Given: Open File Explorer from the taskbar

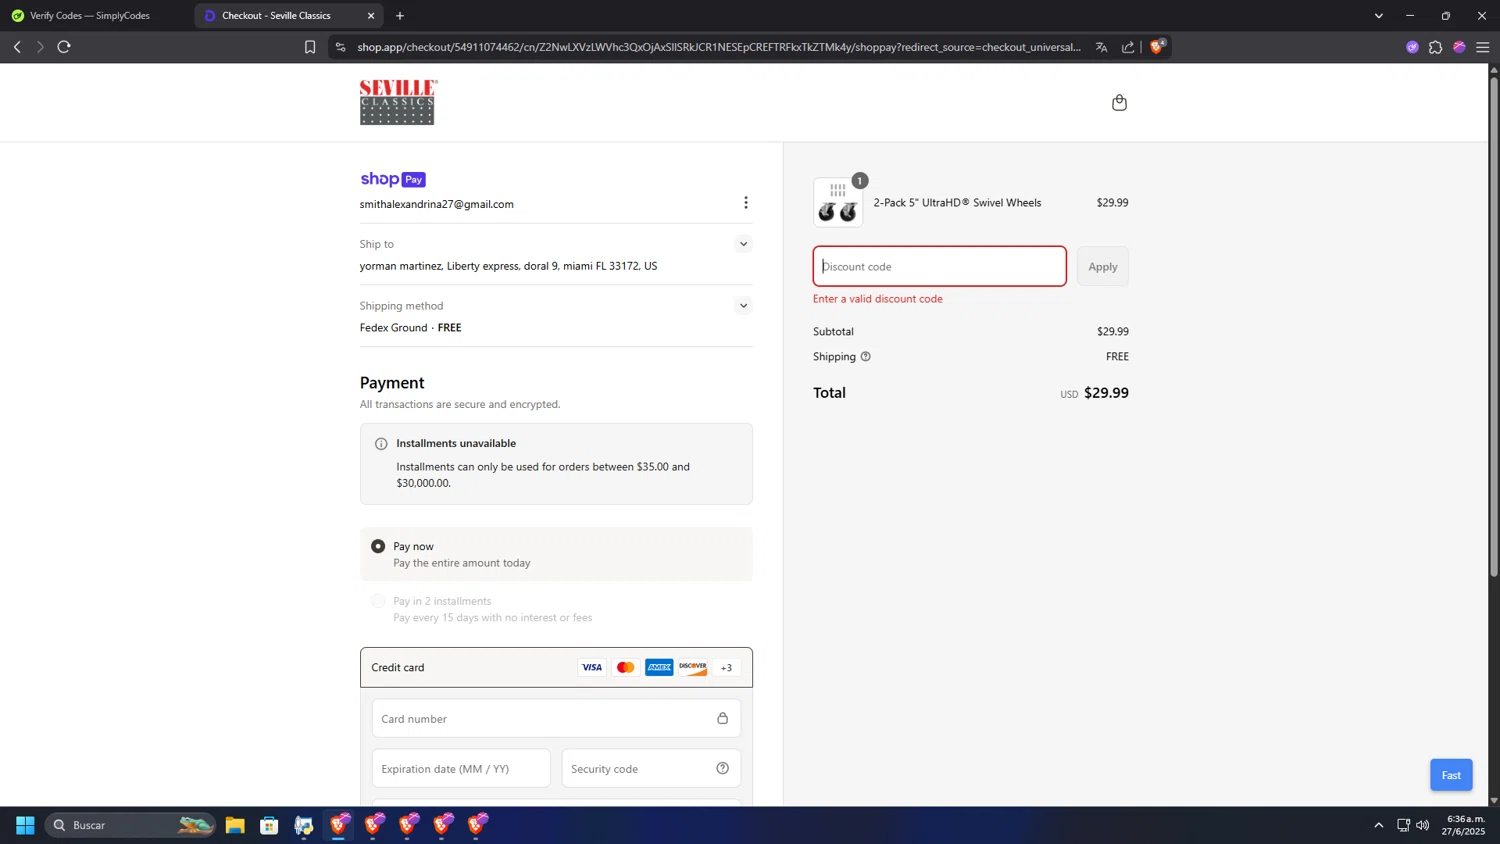Looking at the screenshot, I should pos(235,825).
